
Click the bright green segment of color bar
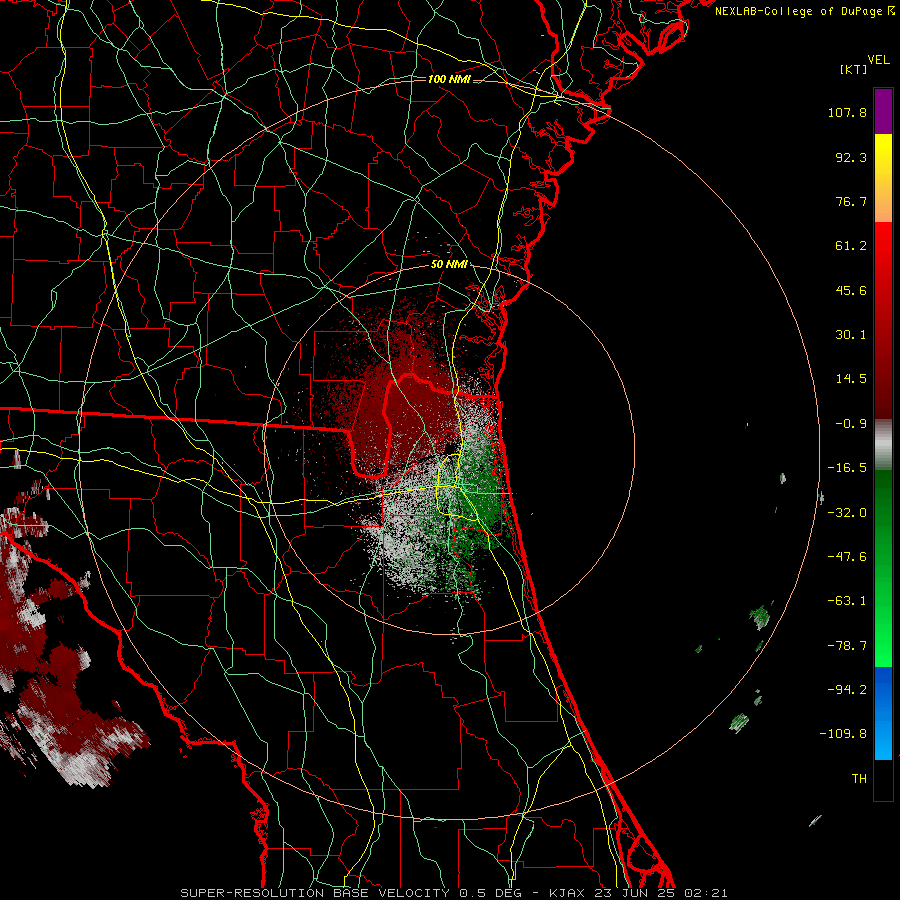click(x=883, y=568)
